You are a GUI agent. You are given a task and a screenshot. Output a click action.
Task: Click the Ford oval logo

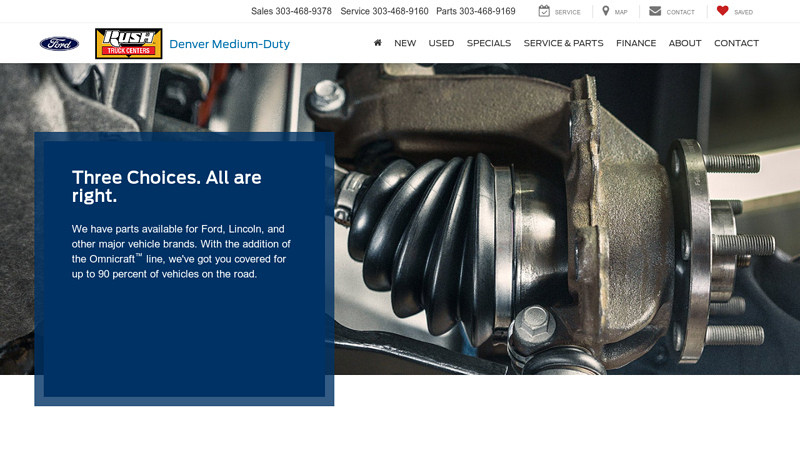(59, 44)
